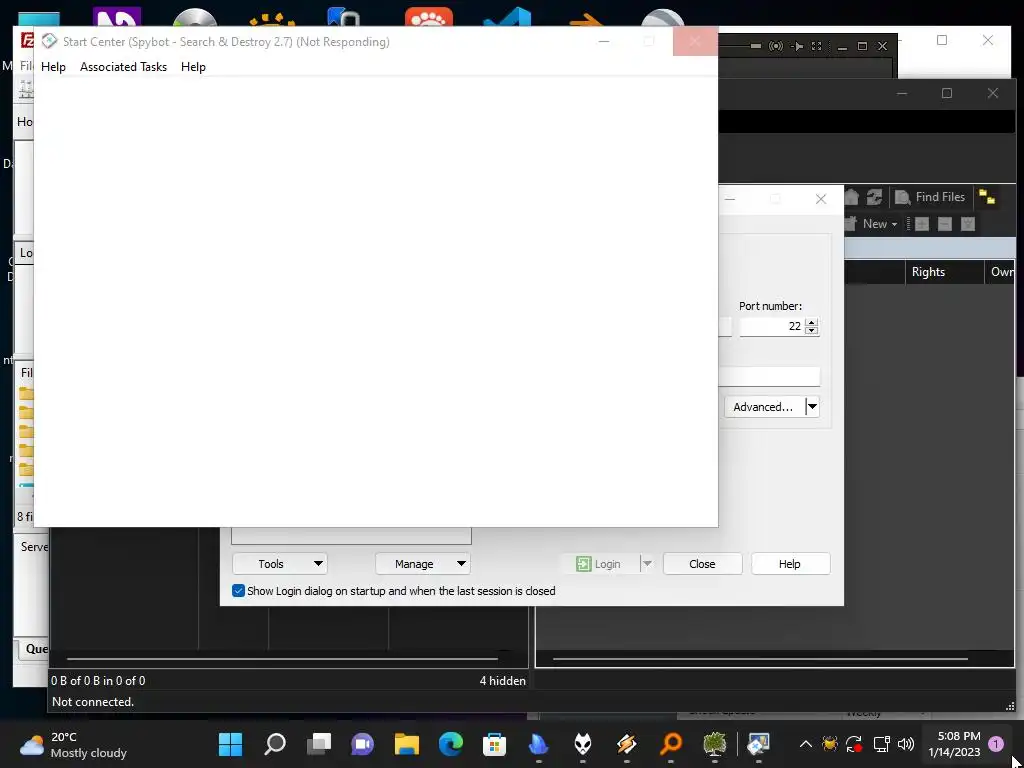The width and height of the screenshot is (1024, 768).
Task: Open the weather widget showing 20°C
Action: (x=73, y=744)
